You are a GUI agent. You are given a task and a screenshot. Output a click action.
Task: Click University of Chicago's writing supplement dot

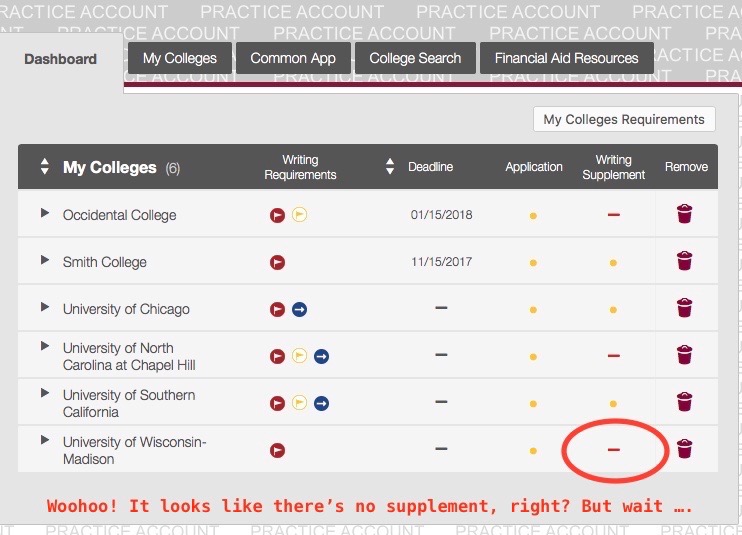(x=613, y=310)
